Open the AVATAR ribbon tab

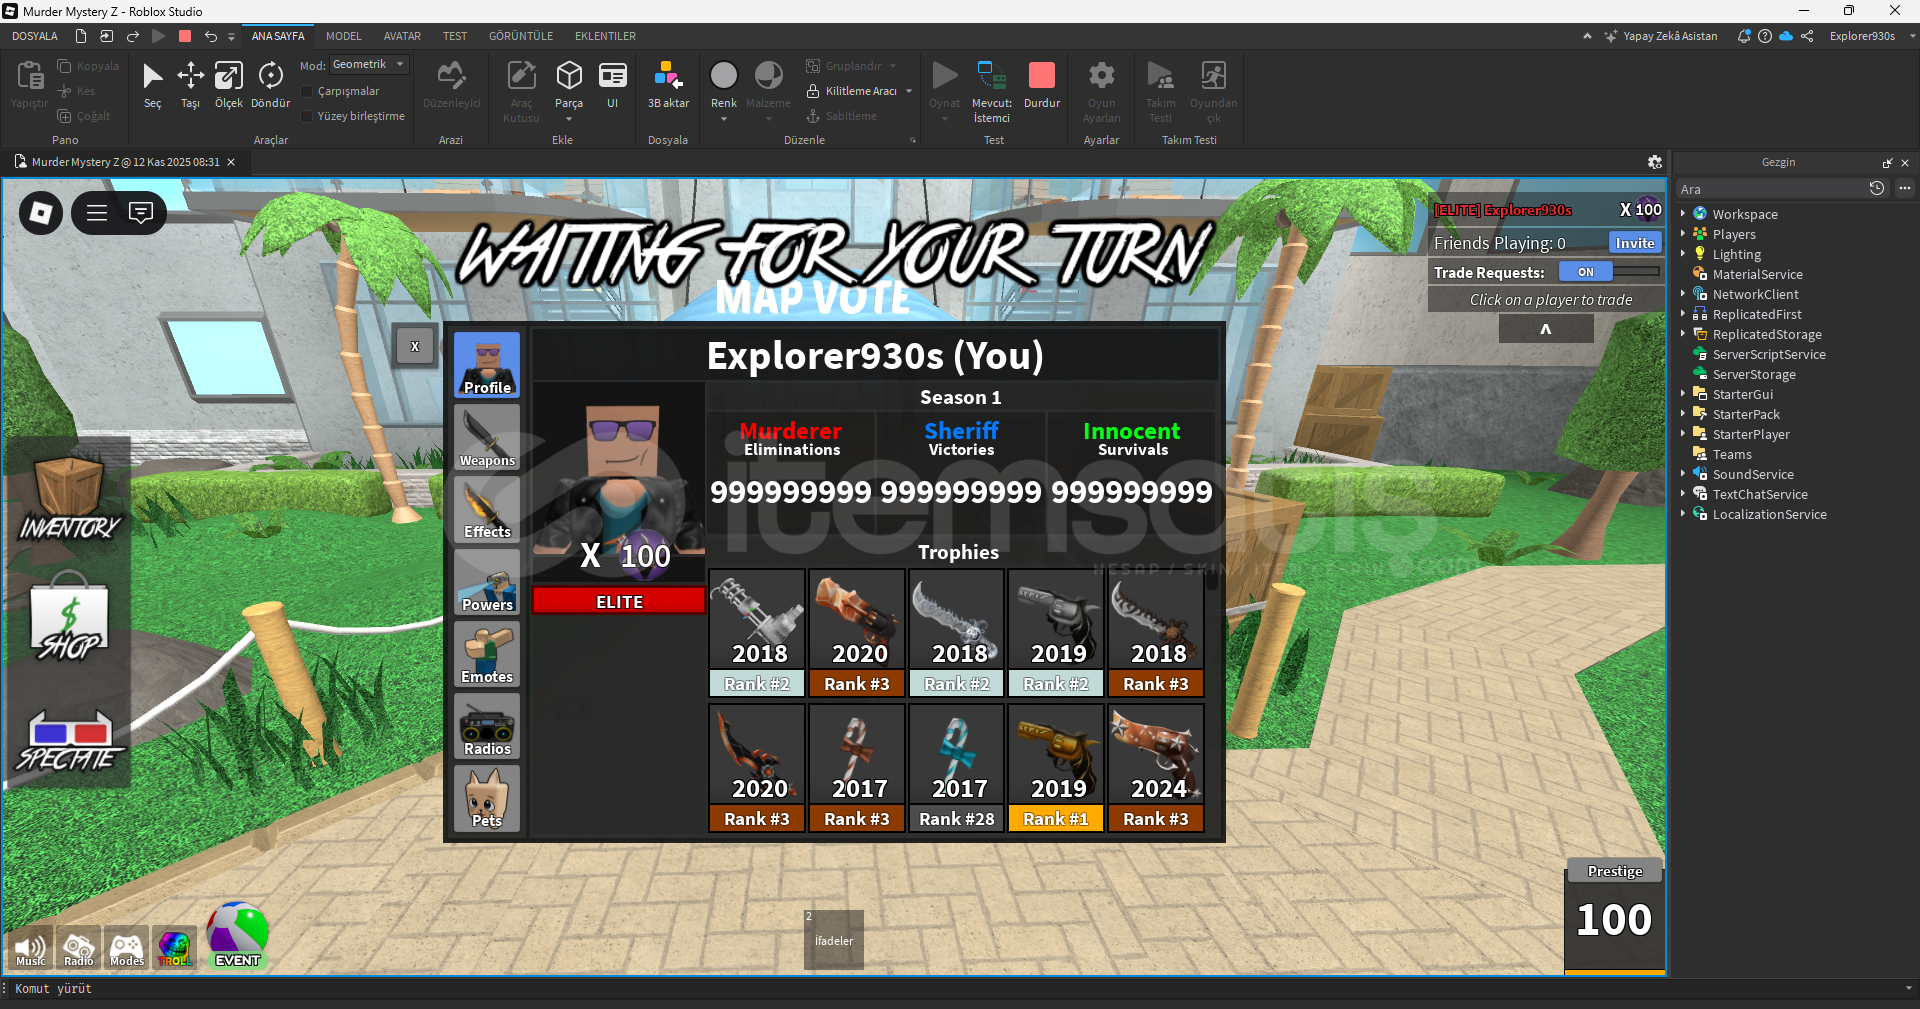click(402, 36)
